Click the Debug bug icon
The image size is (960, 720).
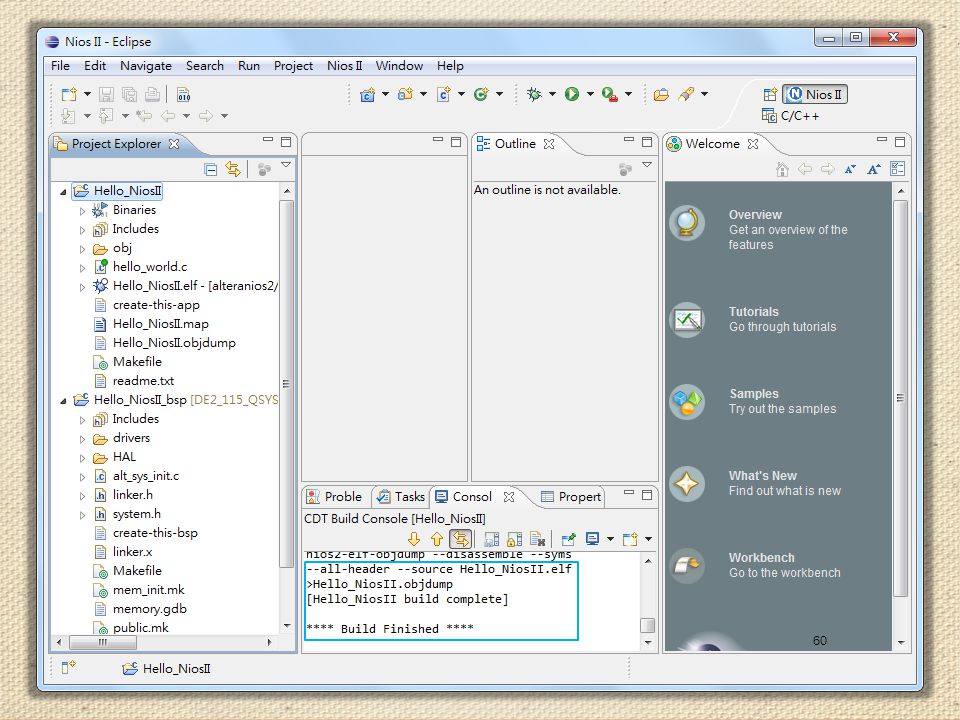534,94
